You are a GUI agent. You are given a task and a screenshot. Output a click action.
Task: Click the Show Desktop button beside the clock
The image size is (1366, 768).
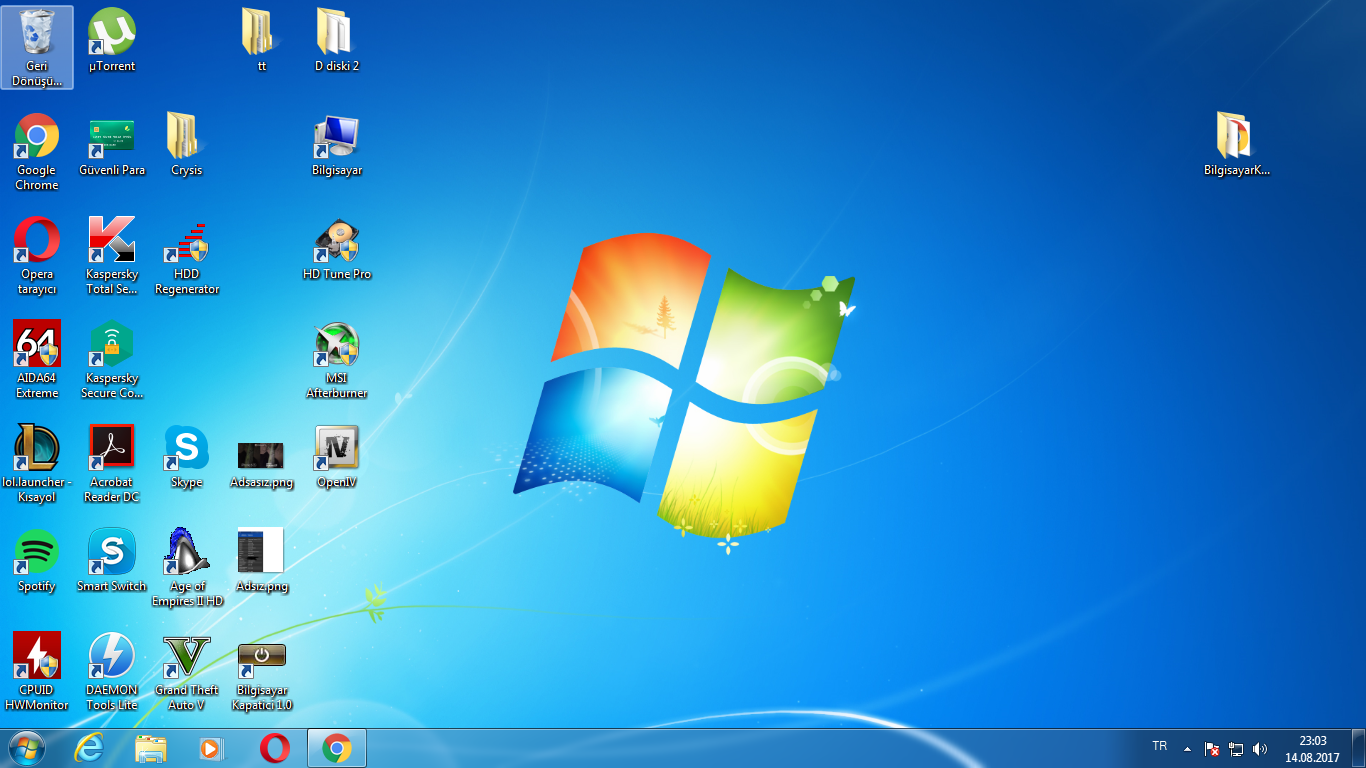pos(1358,748)
